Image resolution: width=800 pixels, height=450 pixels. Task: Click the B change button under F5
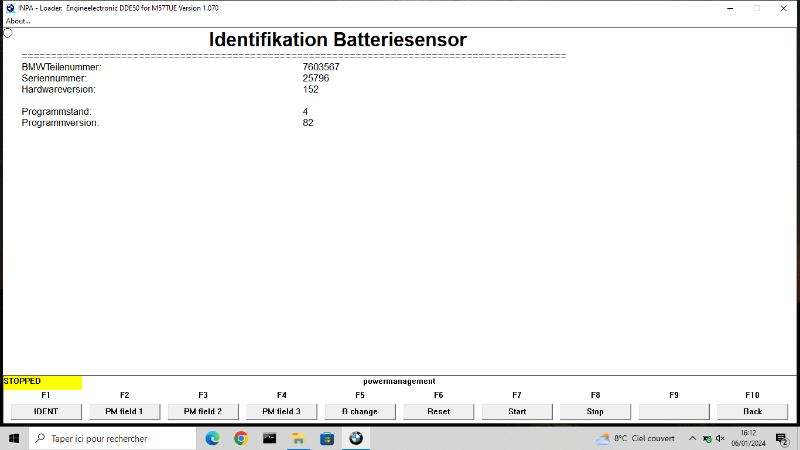point(360,411)
